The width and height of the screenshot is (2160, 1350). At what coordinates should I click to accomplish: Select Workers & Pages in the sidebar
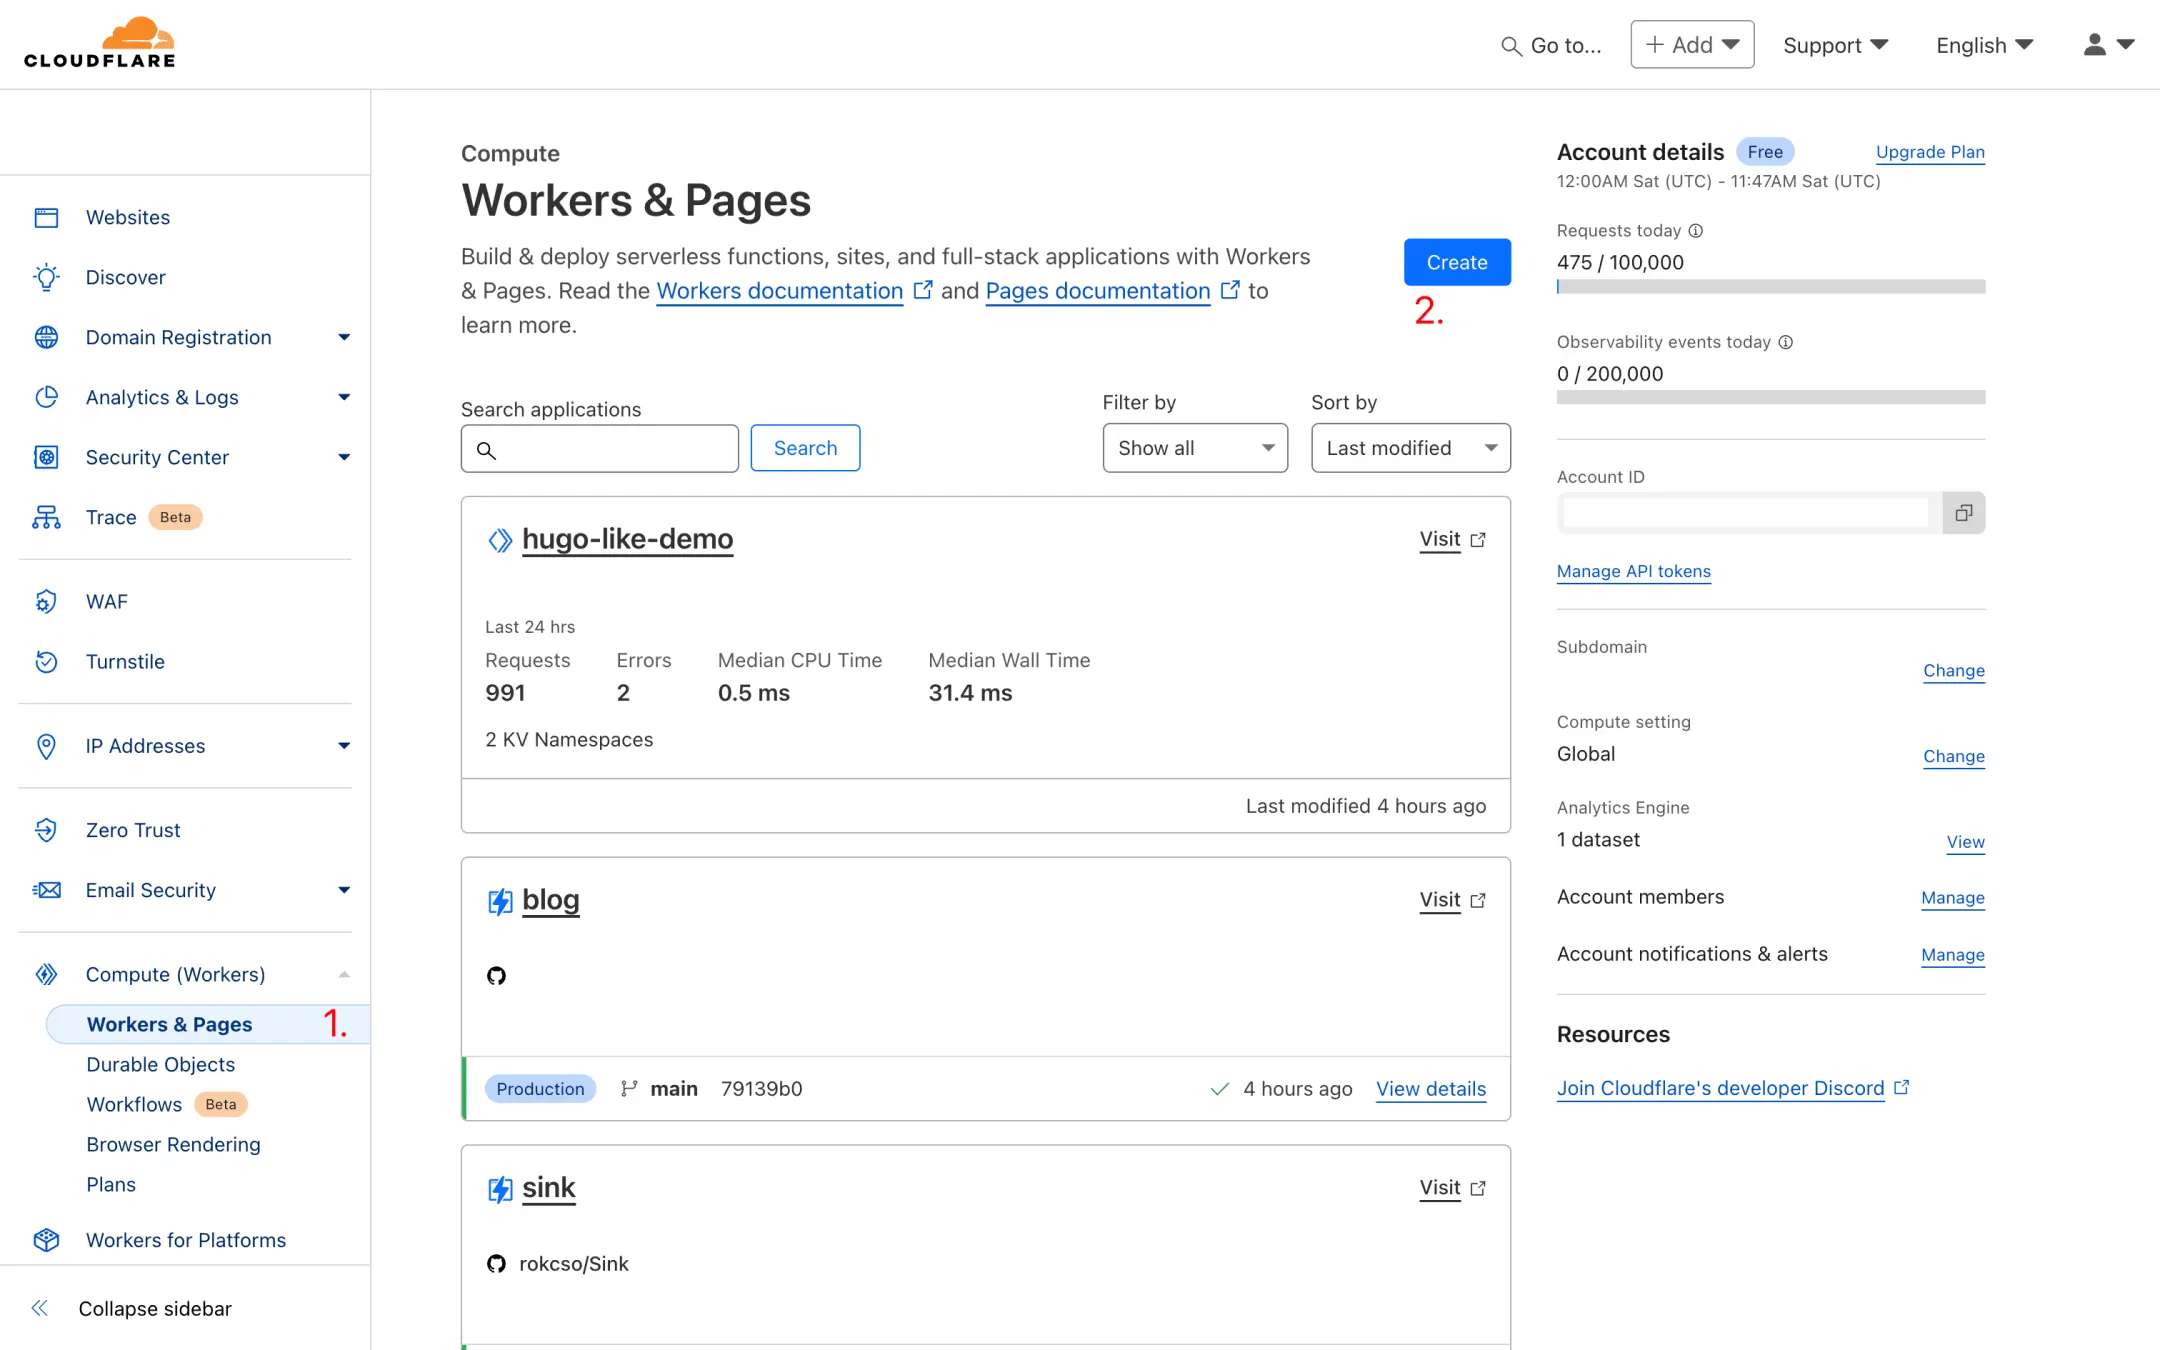[x=208, y=1024]
